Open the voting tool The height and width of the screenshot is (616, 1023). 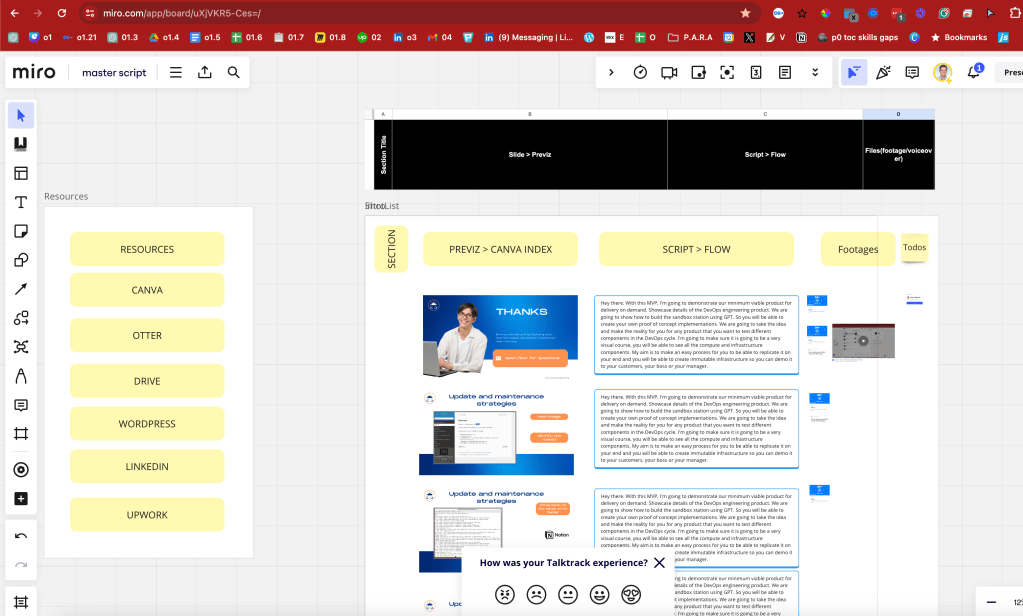[x=756, y=72]
